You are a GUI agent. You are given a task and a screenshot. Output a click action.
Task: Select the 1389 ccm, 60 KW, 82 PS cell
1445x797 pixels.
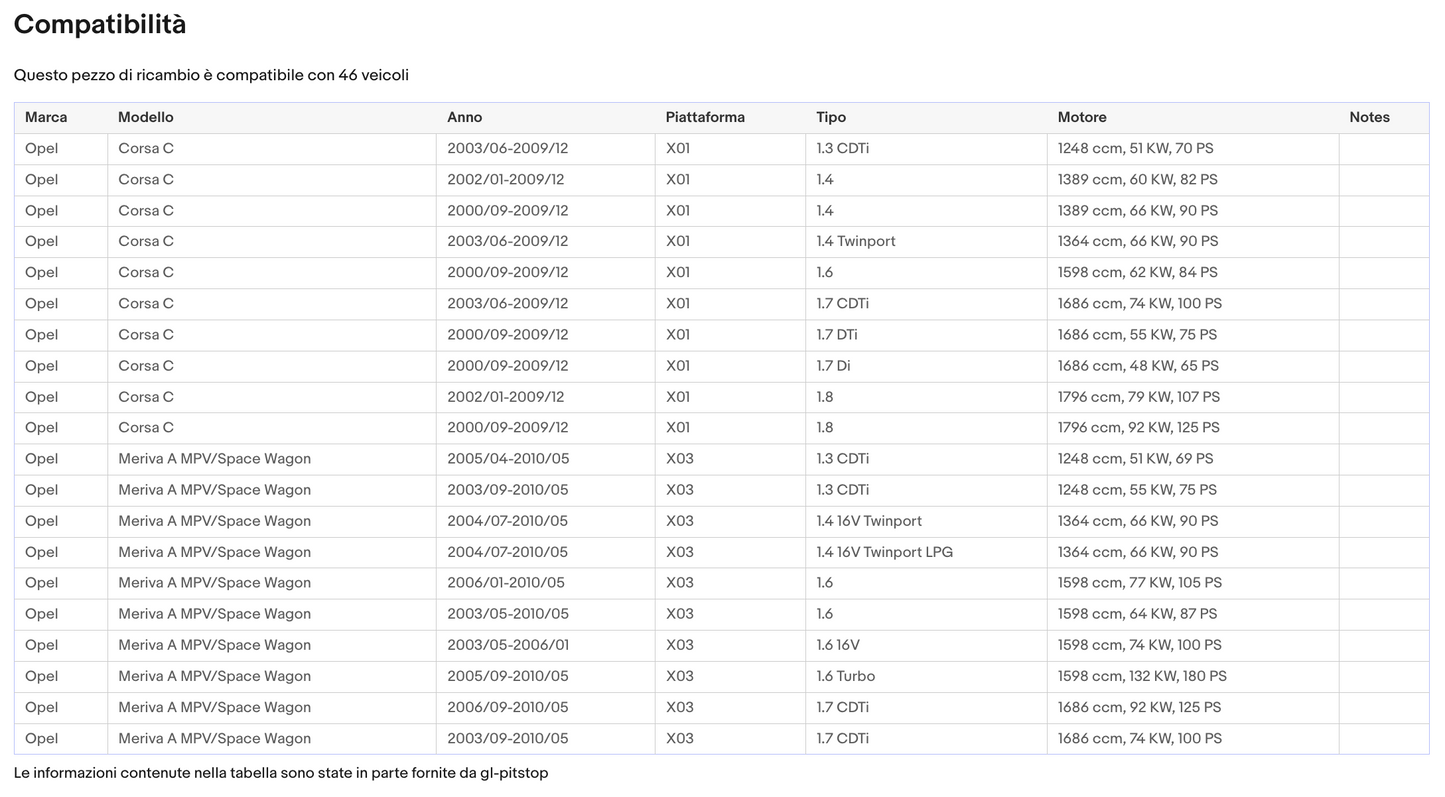pos(1137,180)
